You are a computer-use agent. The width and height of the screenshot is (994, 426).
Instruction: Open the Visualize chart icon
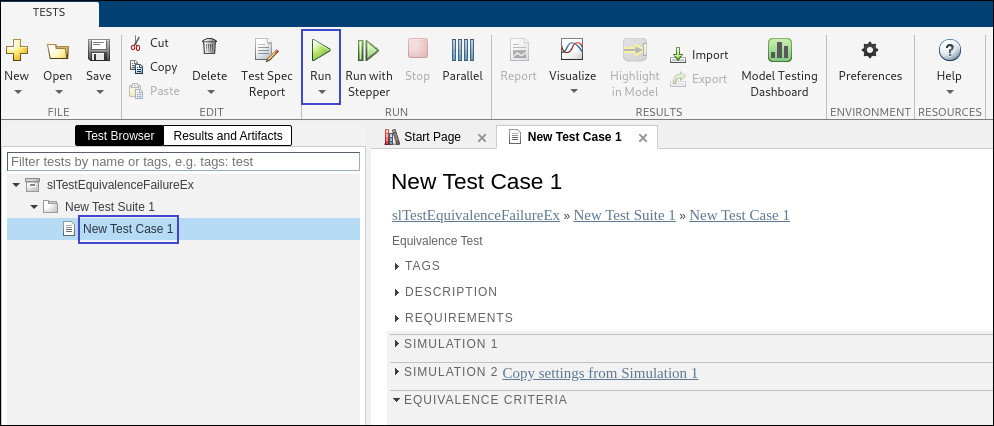point(572,50)
